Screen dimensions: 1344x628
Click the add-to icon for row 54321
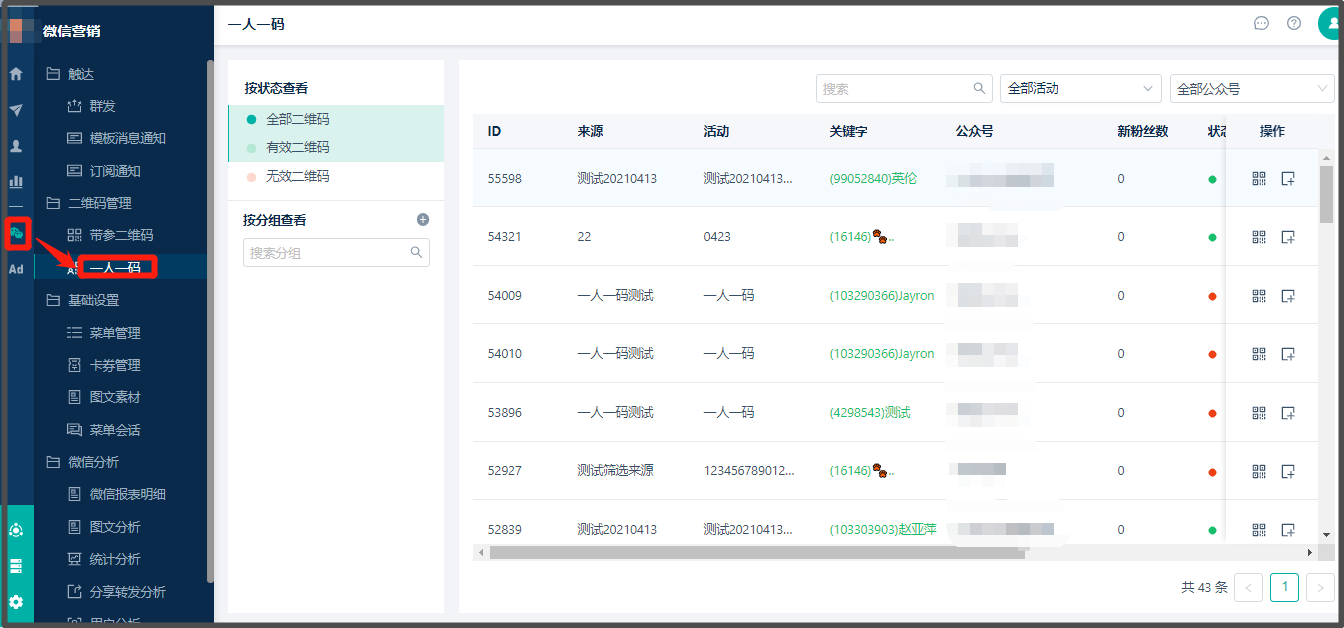[1288, 237]
